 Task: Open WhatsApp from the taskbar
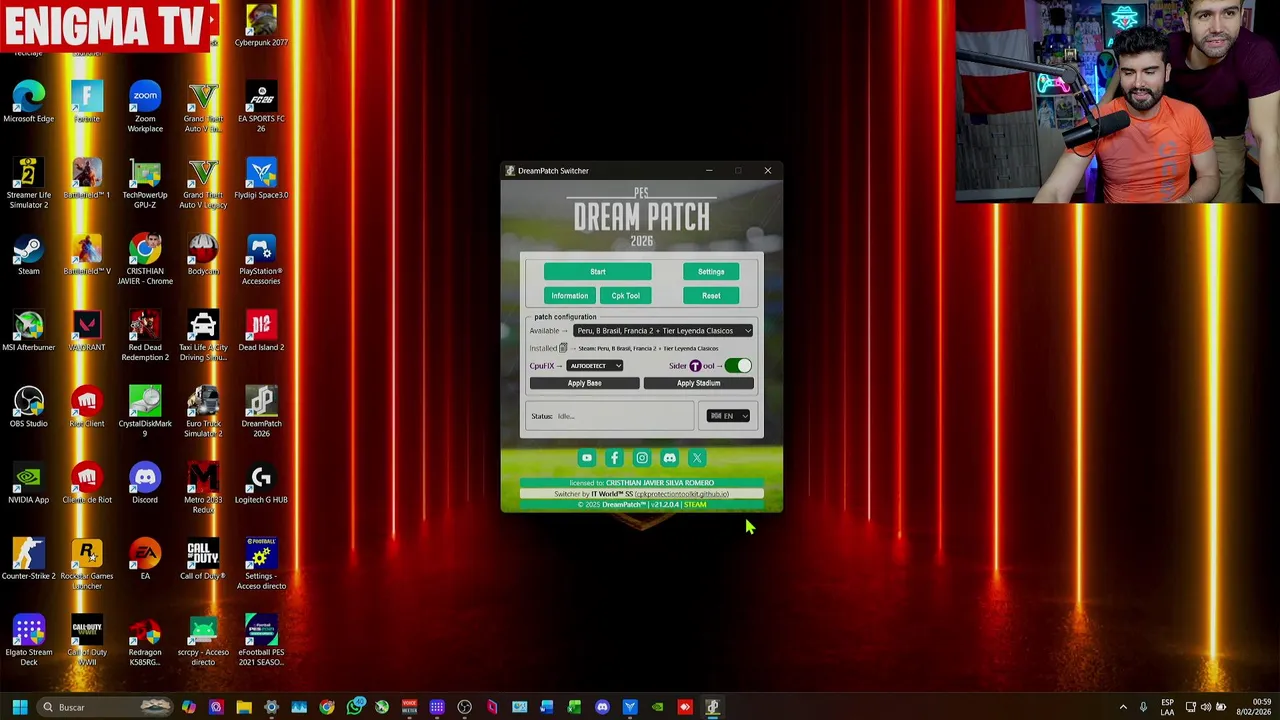354,707
